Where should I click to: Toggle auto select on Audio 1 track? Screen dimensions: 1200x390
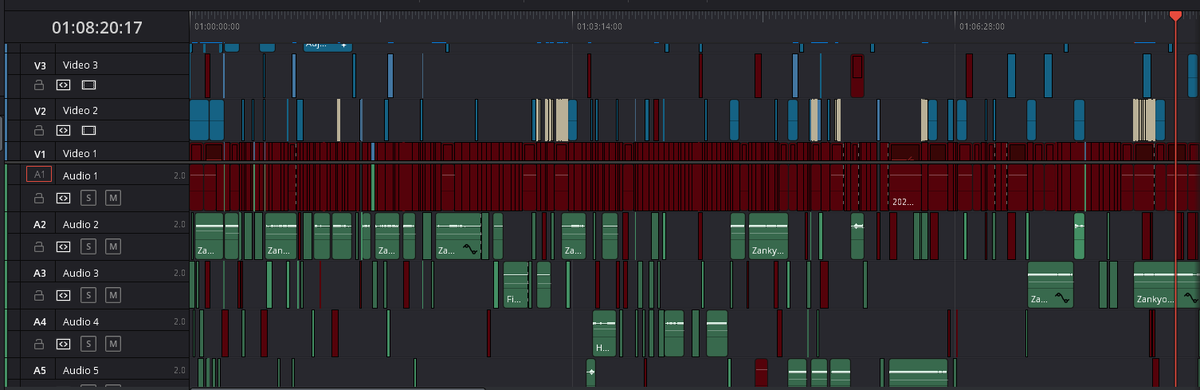point(63,197)
